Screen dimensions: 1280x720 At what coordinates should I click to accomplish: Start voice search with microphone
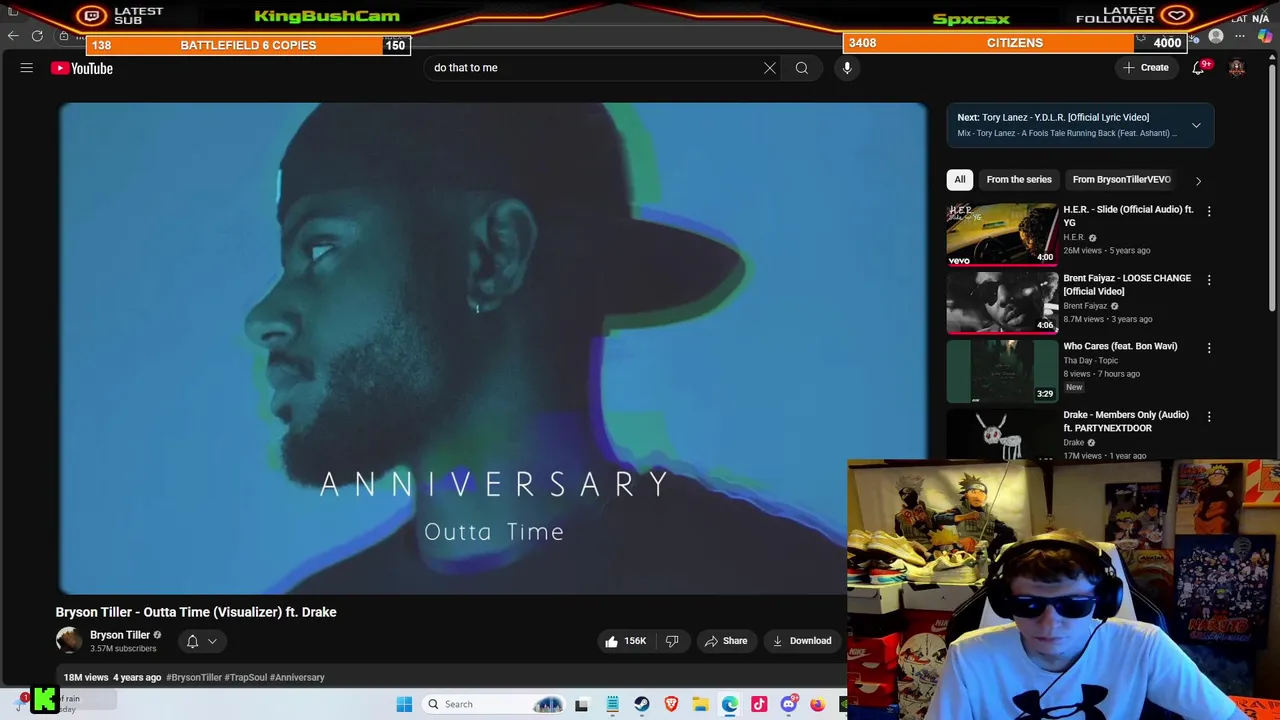[847, 68]
